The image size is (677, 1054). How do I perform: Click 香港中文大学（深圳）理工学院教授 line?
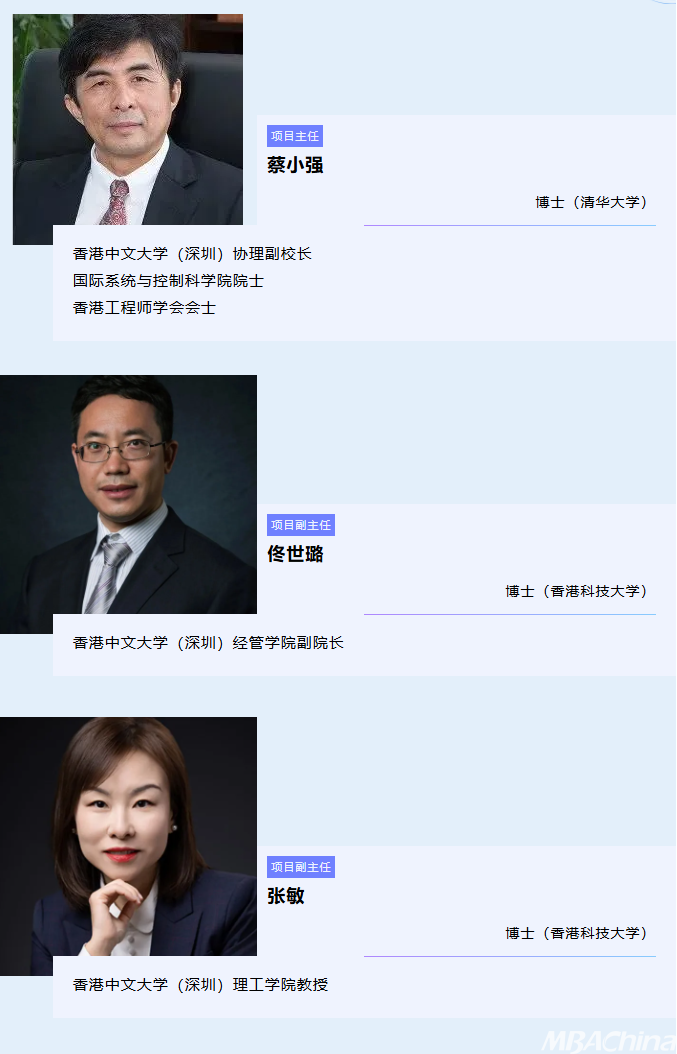pyautogui.click(x=200, y=985)
